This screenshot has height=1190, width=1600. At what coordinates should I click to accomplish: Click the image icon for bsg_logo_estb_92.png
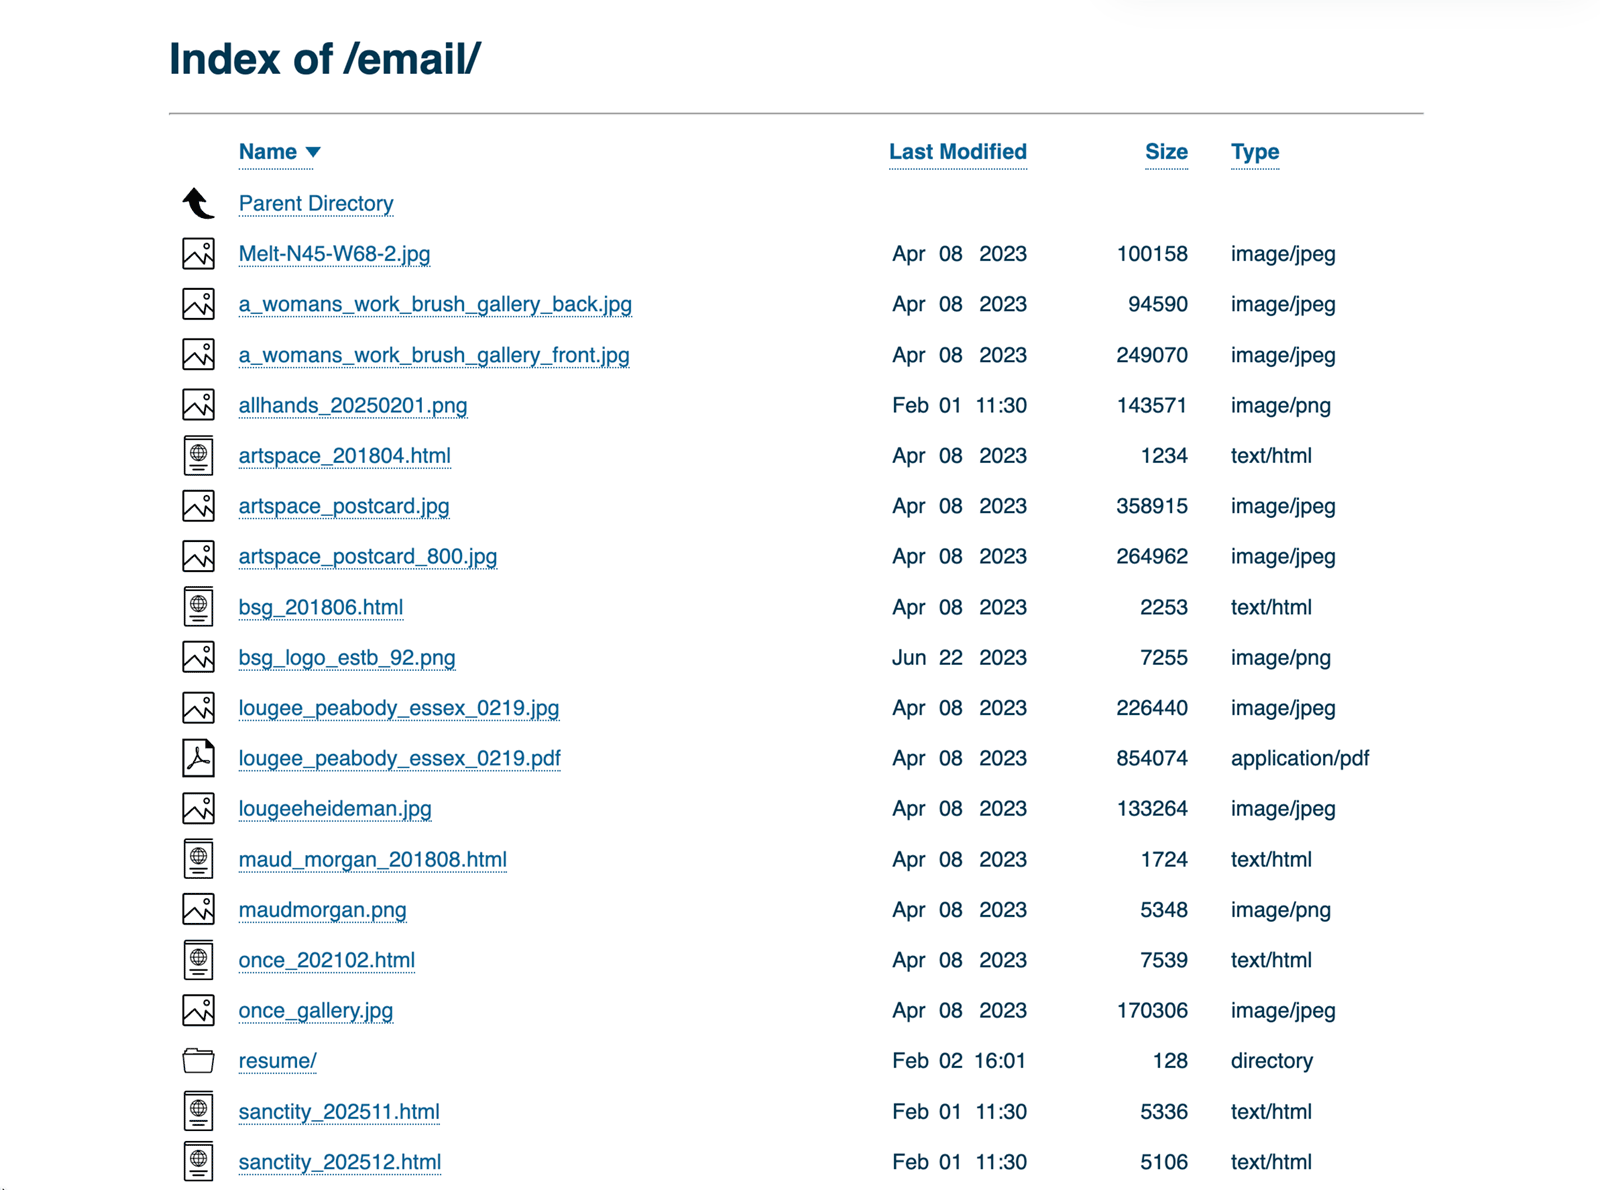(x=198, y=657)
